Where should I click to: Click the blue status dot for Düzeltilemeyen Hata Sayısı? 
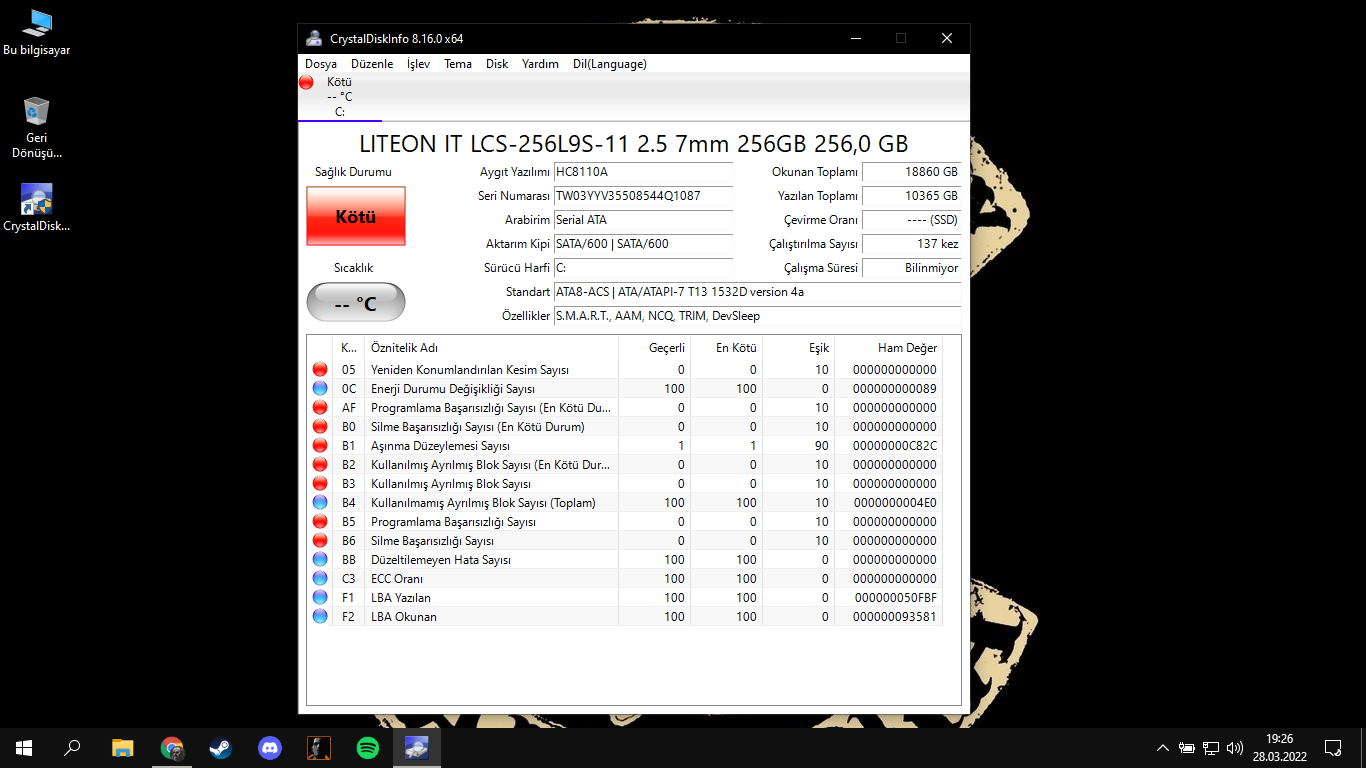tap(320, 560)
